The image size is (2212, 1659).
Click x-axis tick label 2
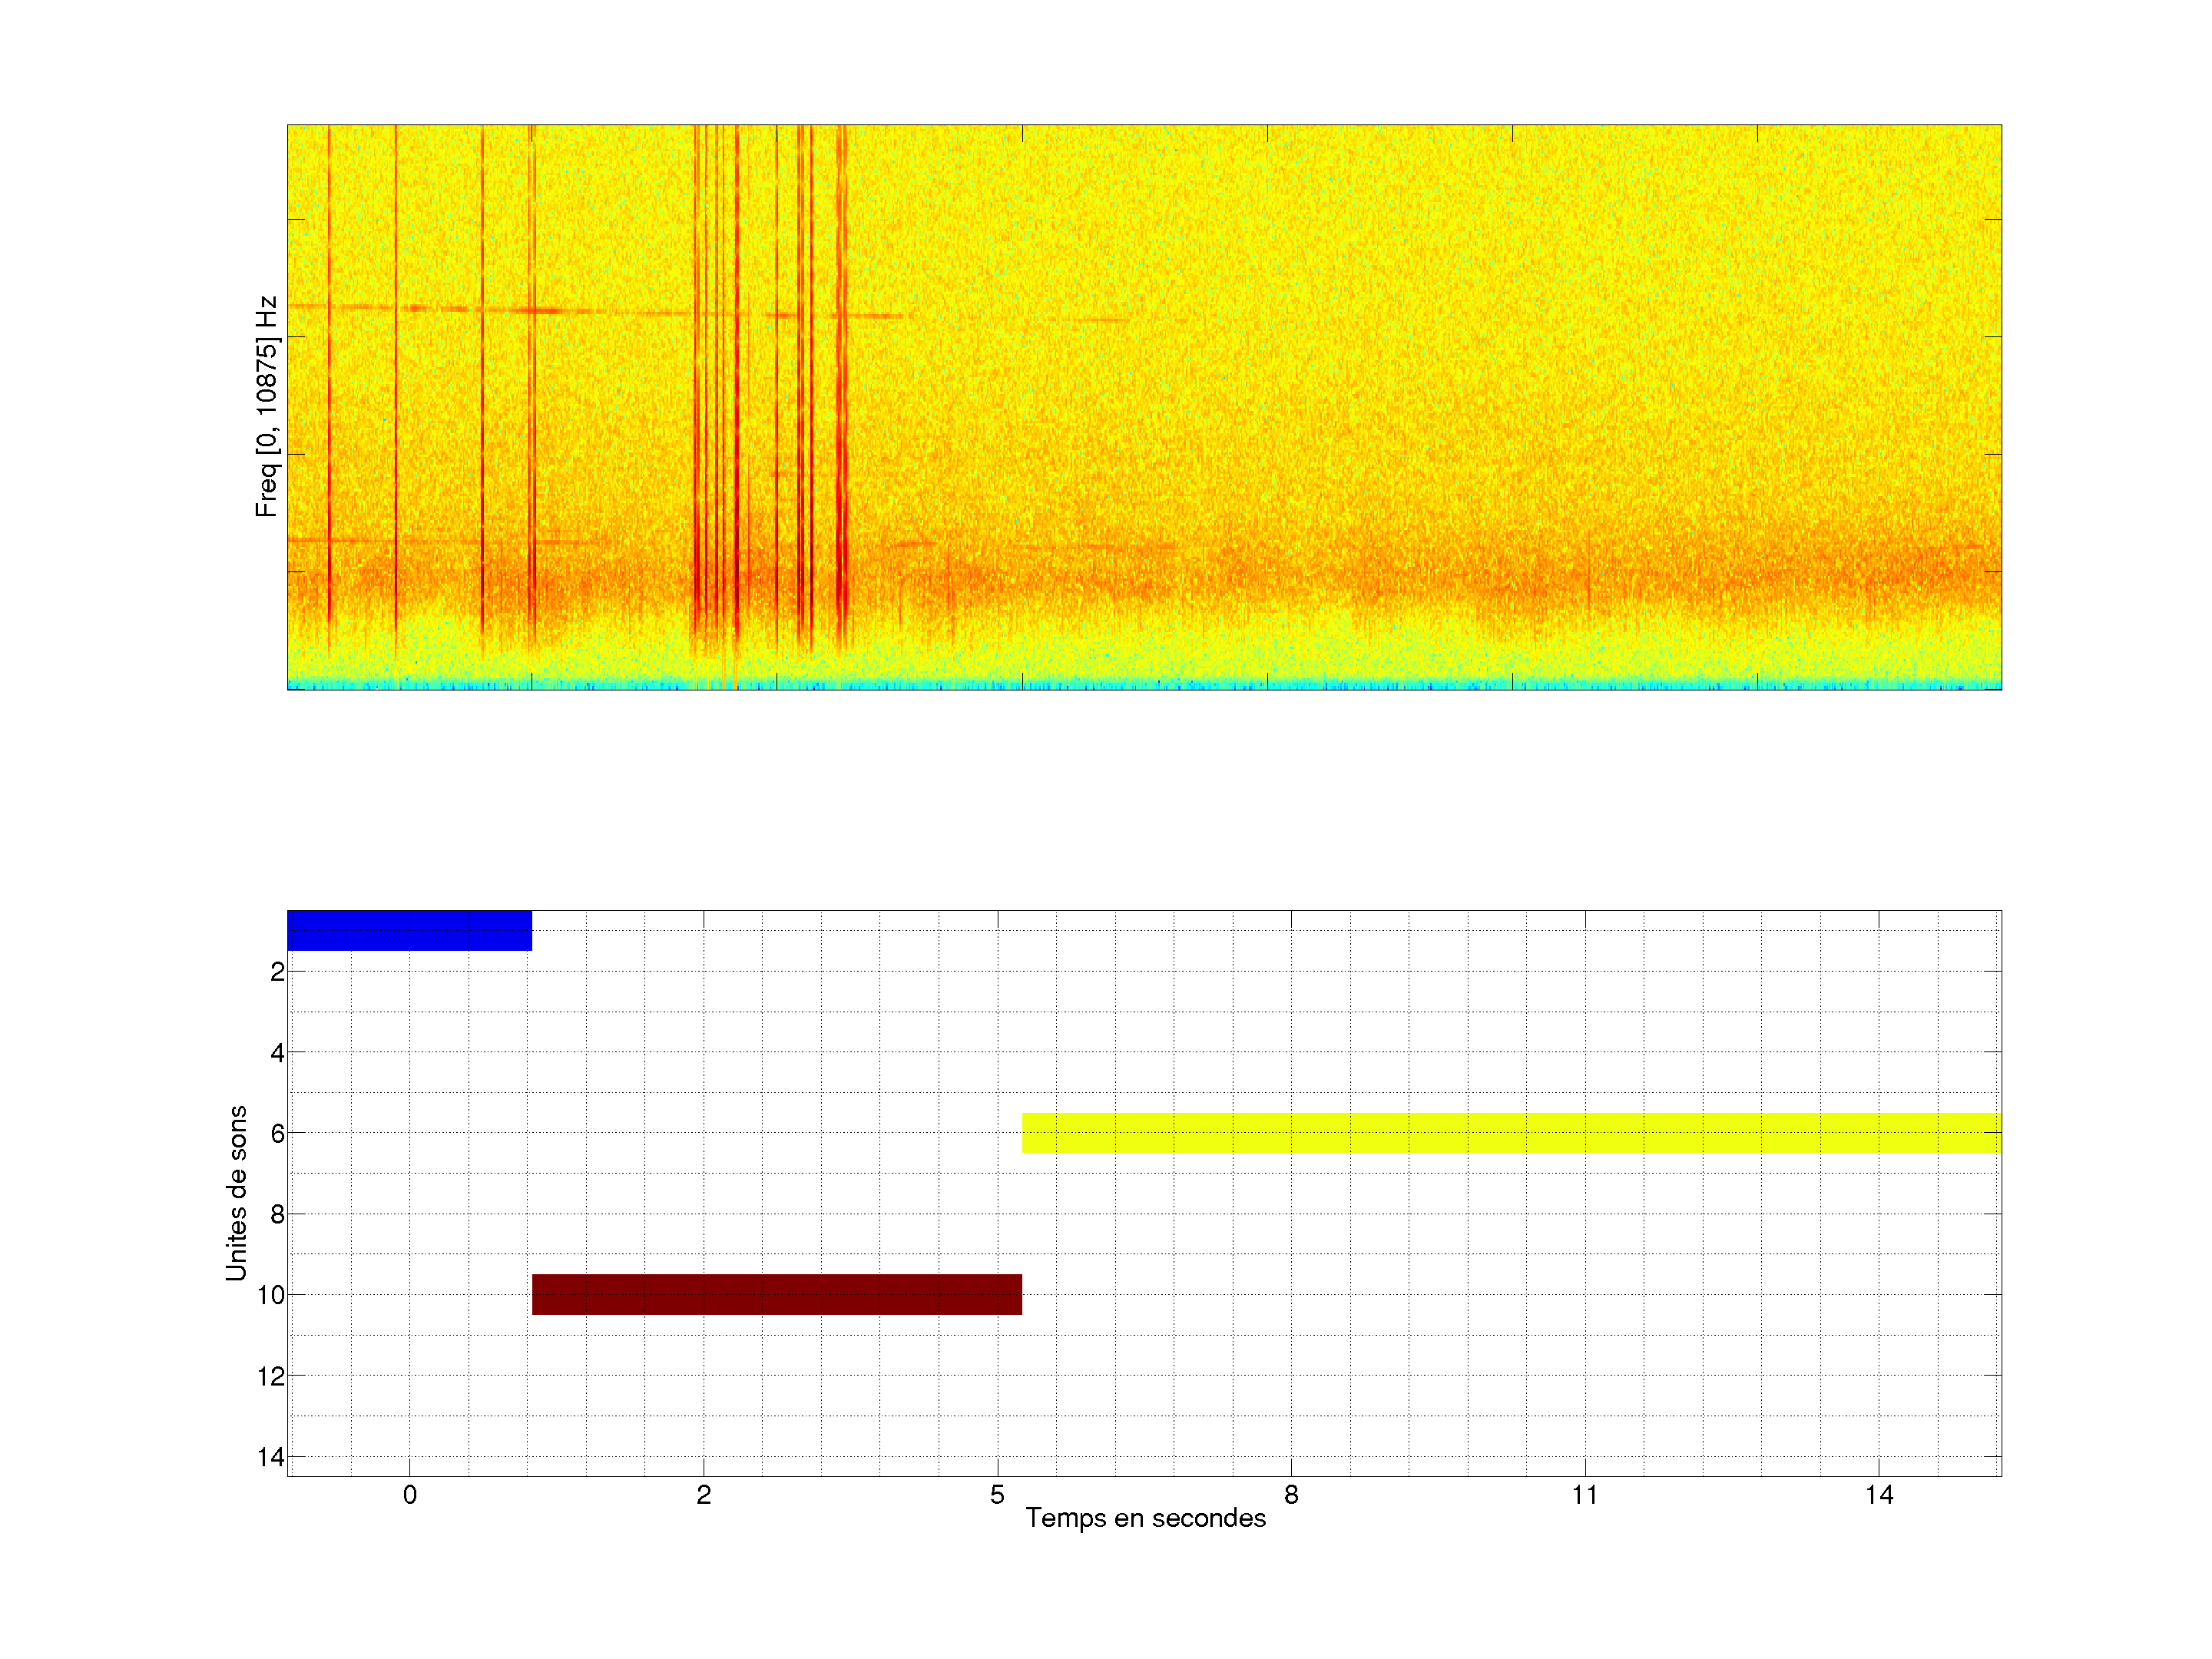(703, 1495)
